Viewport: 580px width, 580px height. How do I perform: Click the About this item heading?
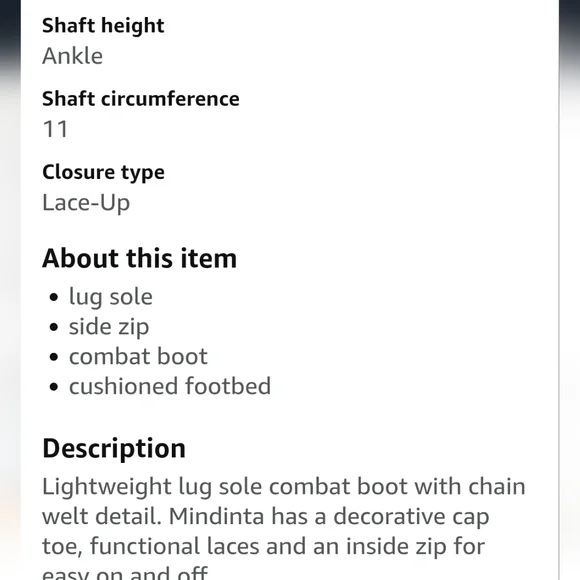click(x=139, y=258)
